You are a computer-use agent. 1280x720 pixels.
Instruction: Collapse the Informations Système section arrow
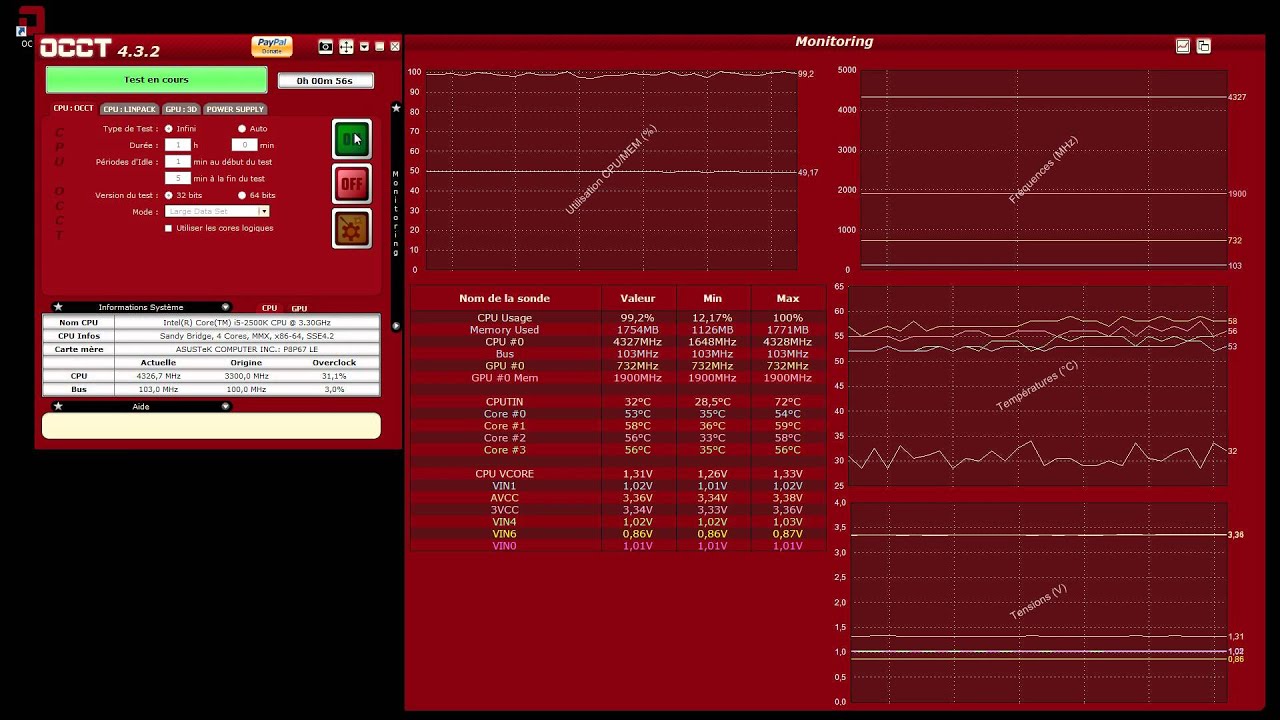(225, 307)
